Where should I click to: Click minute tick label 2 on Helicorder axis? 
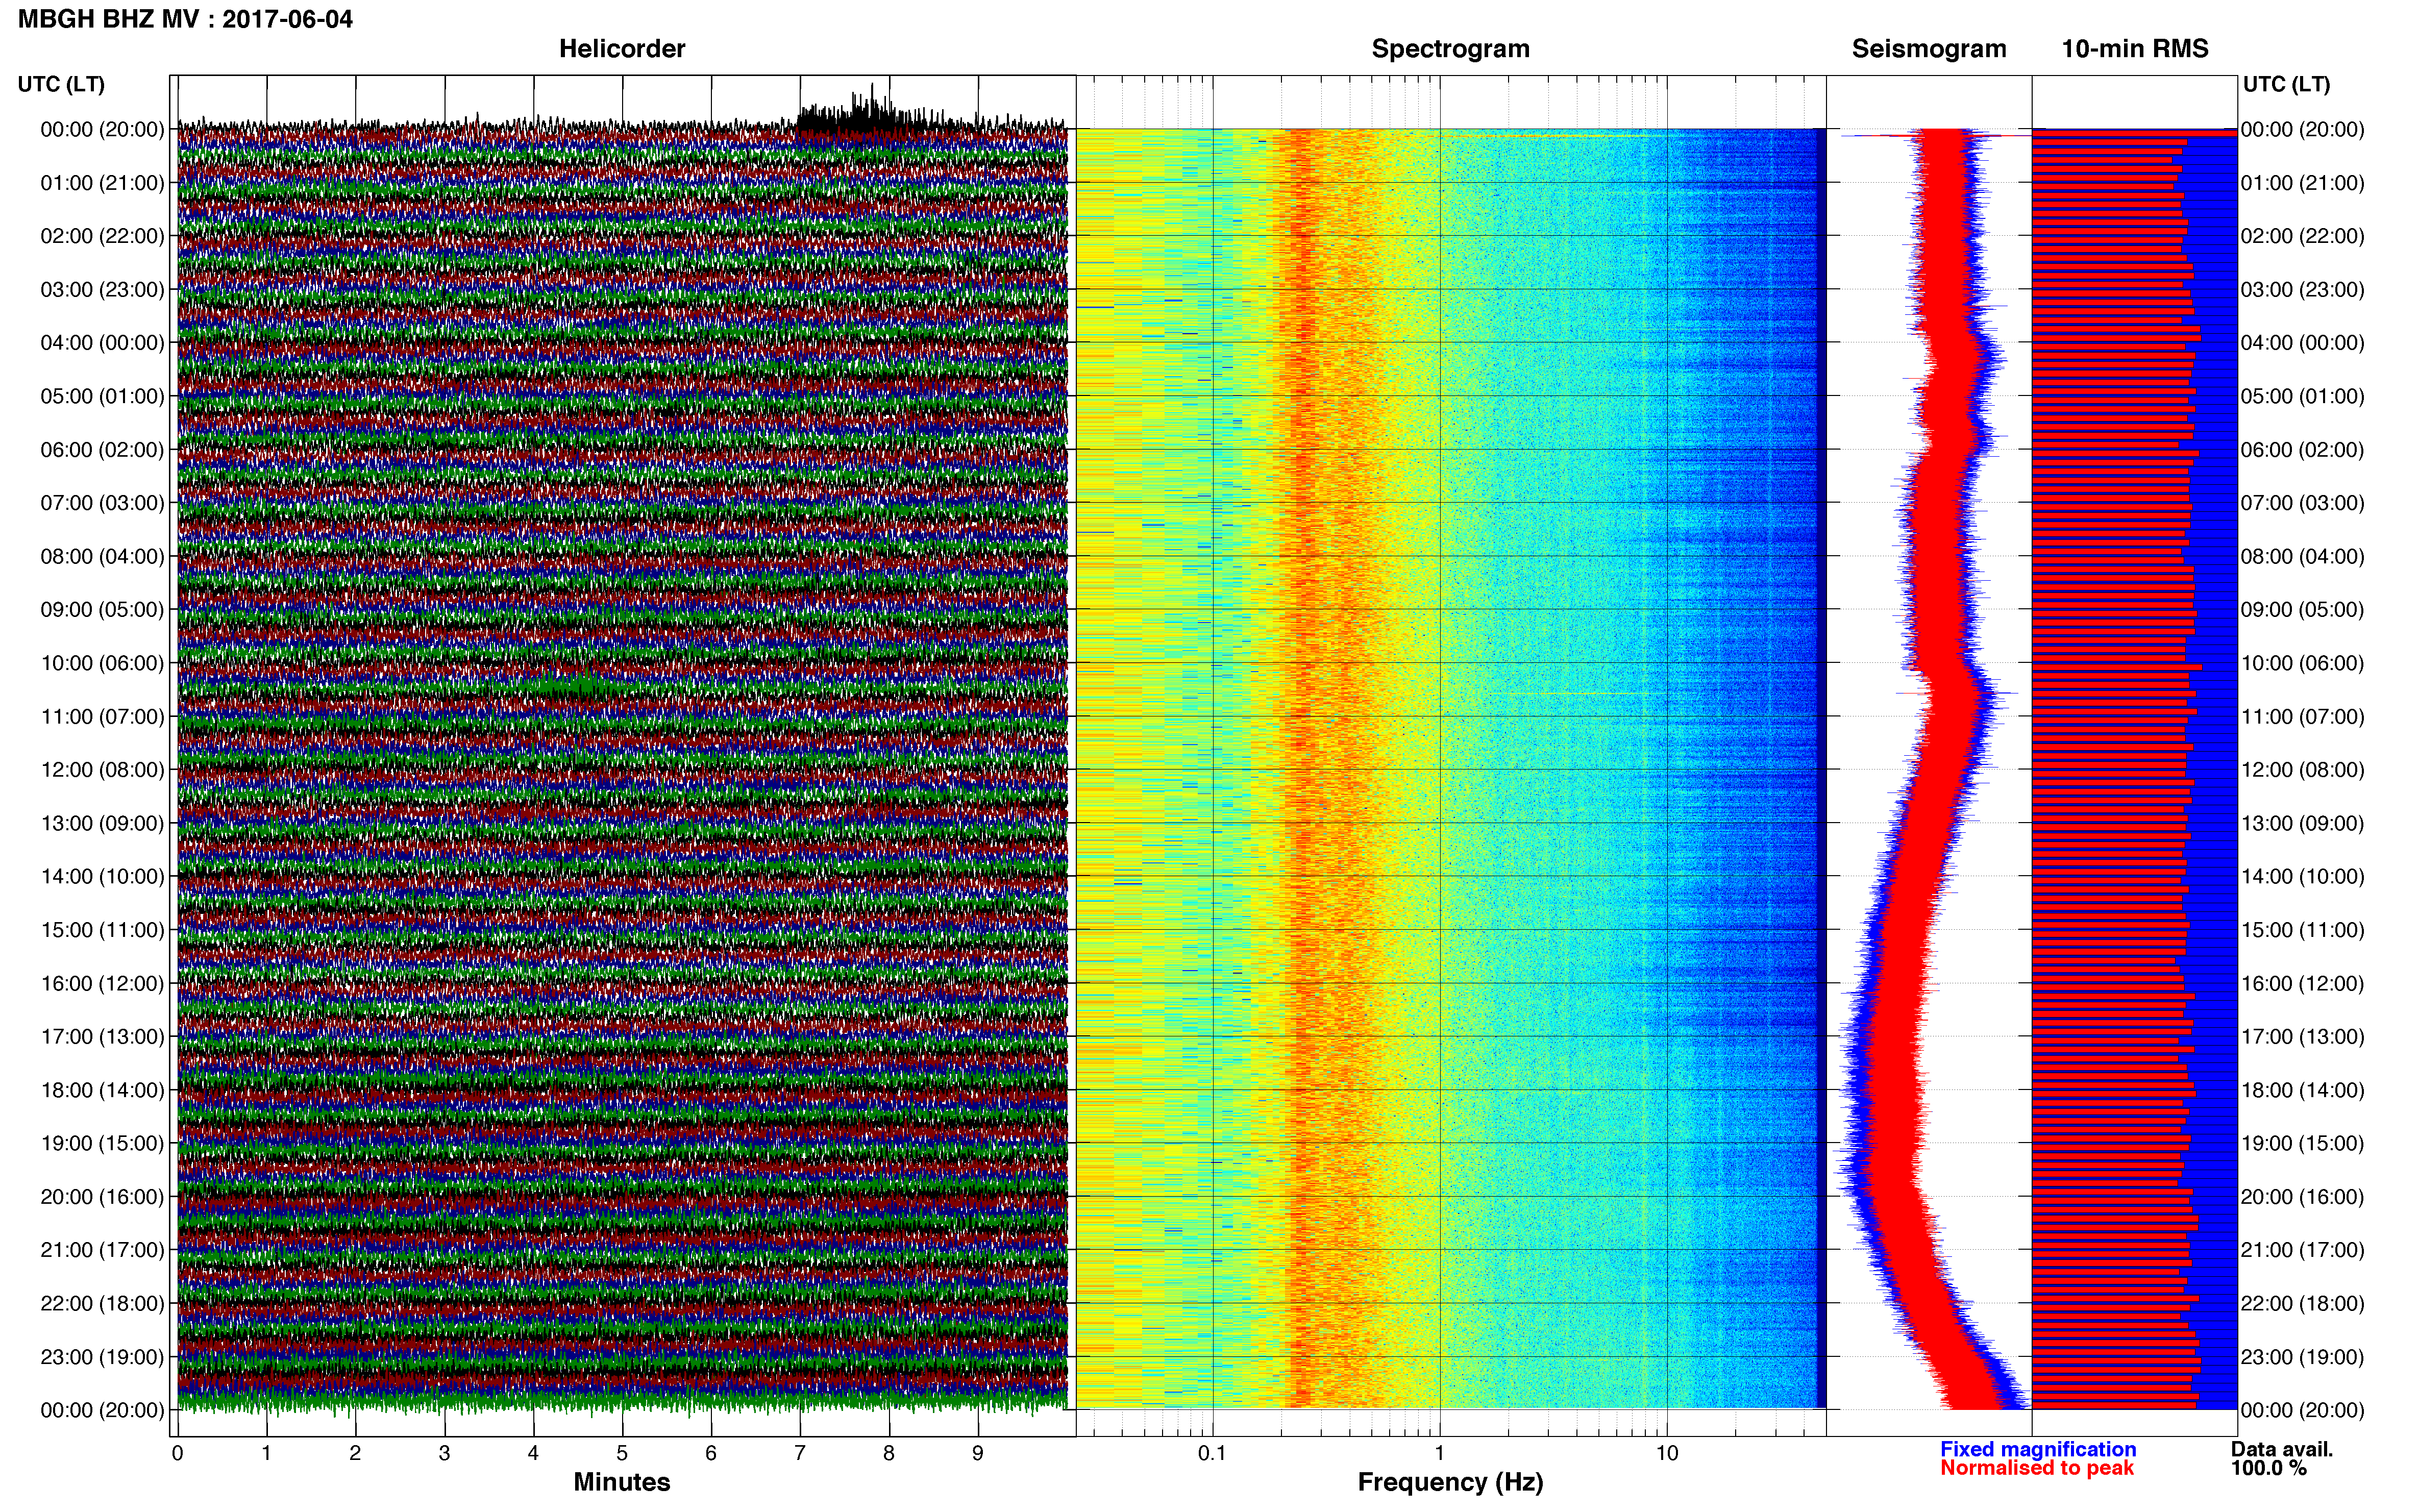pyautogui.click(x=355, y=1454)
